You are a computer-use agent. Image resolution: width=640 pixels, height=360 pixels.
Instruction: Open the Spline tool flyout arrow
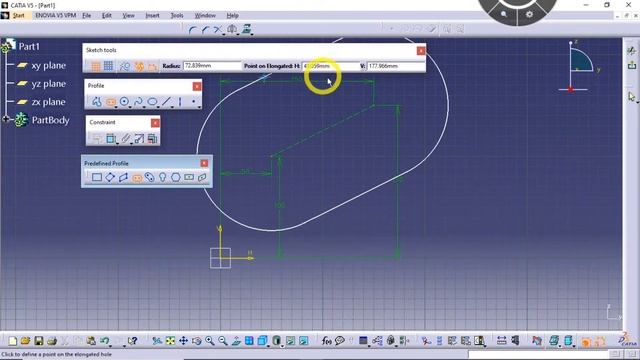(144, 107)
